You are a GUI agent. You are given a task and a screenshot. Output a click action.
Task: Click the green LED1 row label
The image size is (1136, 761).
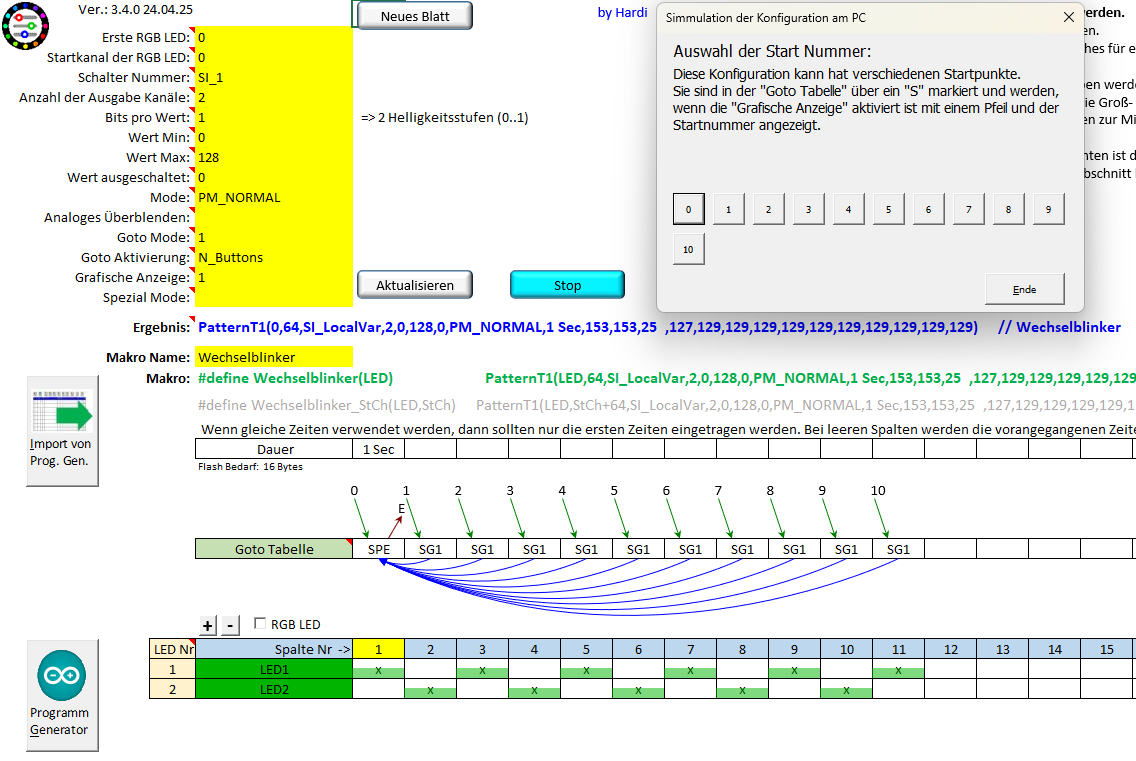(274, 670)
